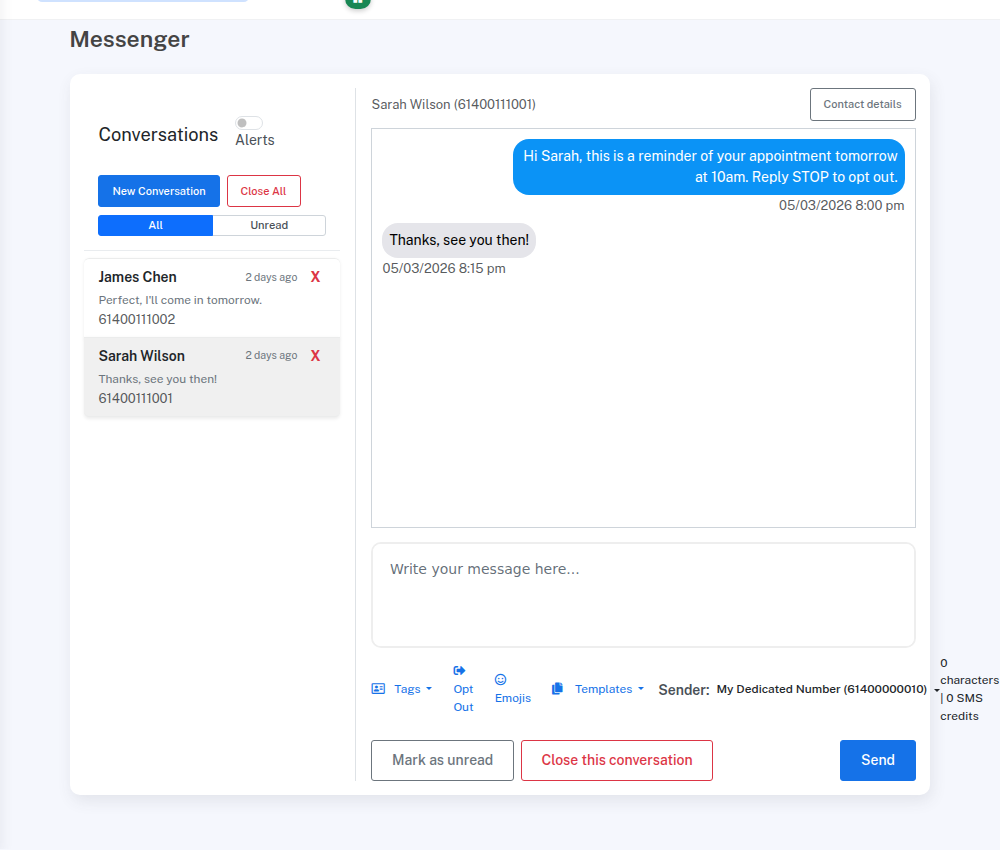Open James Chen conversation in list

180,298
